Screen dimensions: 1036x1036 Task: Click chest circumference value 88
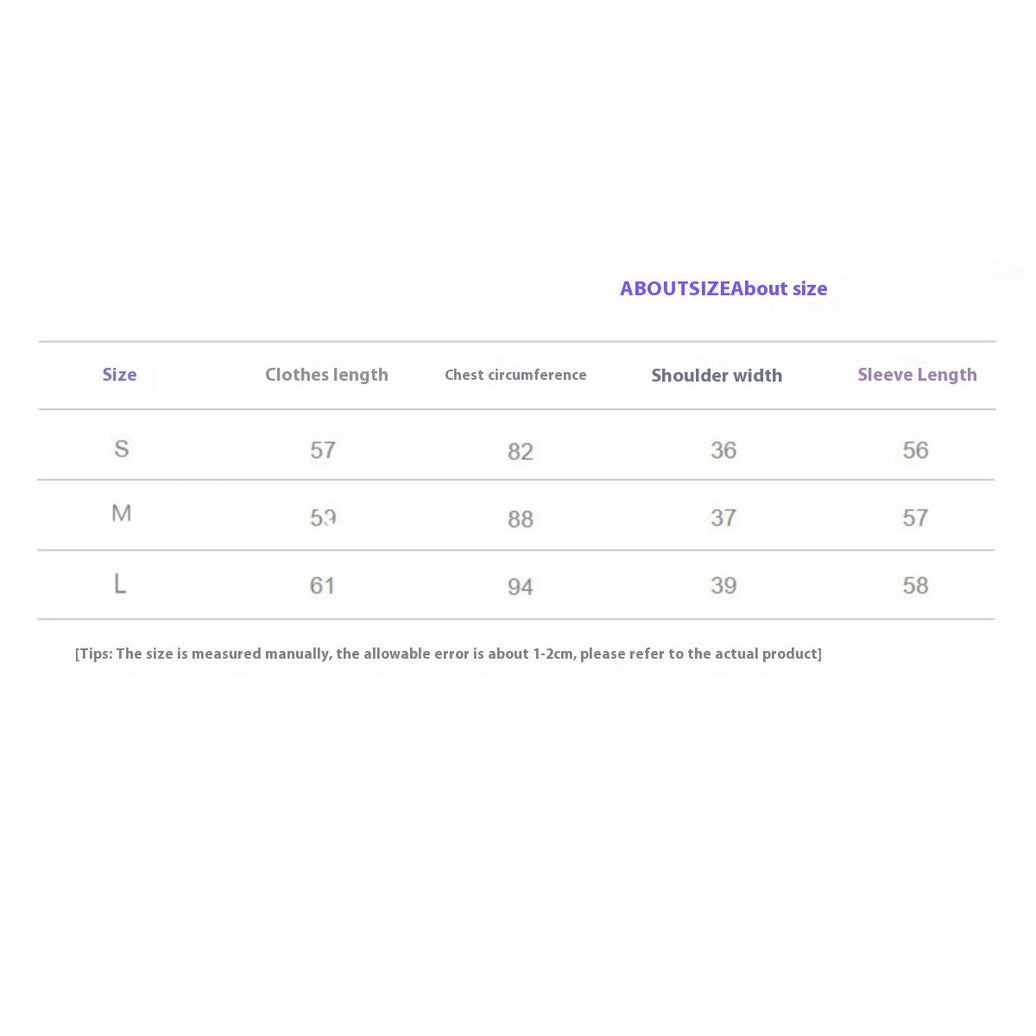[521, 519]
